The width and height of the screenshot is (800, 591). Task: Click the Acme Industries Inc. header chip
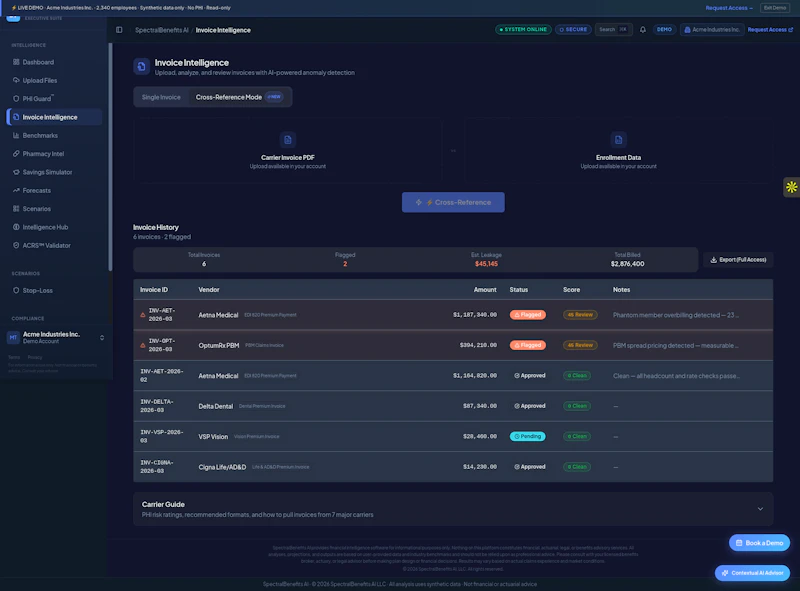pos(711,30)
